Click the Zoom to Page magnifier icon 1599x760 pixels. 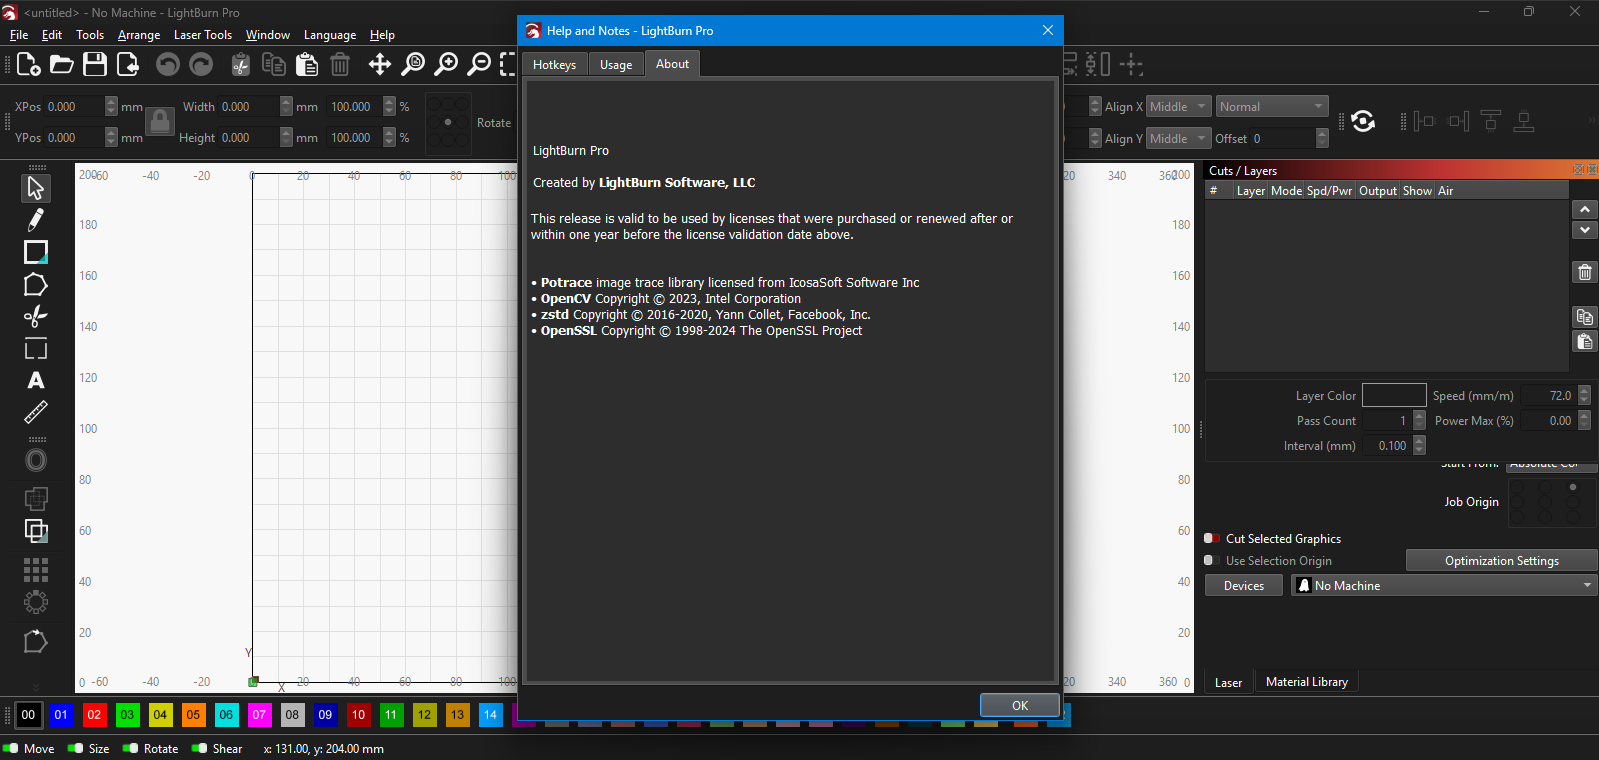point(413,65)
